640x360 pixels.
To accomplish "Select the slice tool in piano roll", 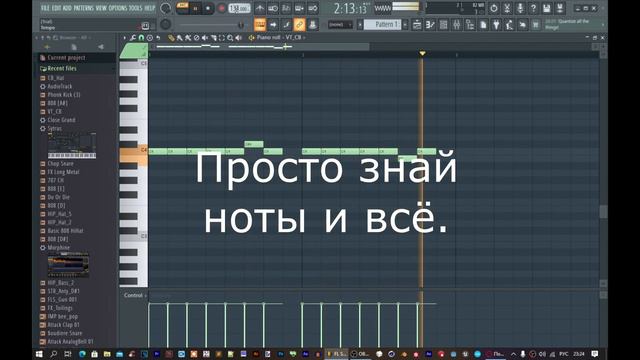I will pyautogui.click(x=213, y=38).
